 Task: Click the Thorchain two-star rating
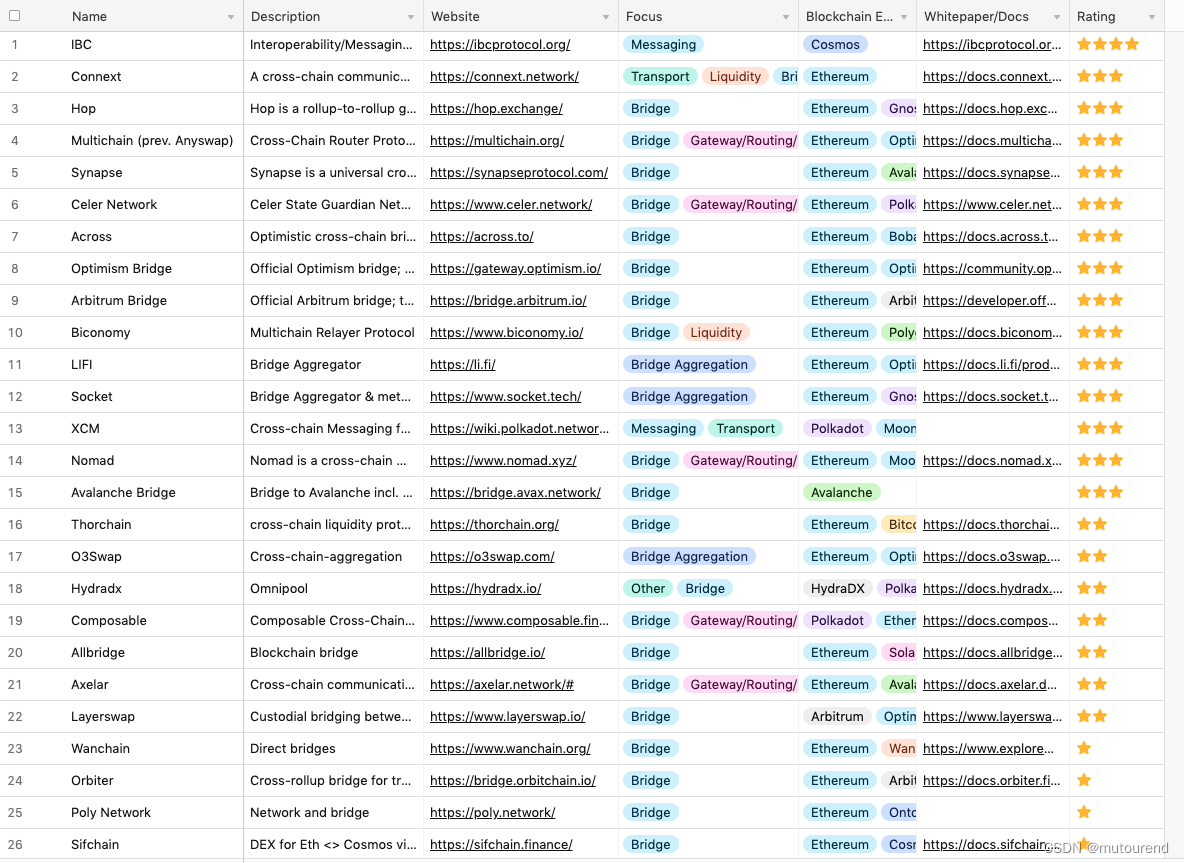click(1092, 524)
